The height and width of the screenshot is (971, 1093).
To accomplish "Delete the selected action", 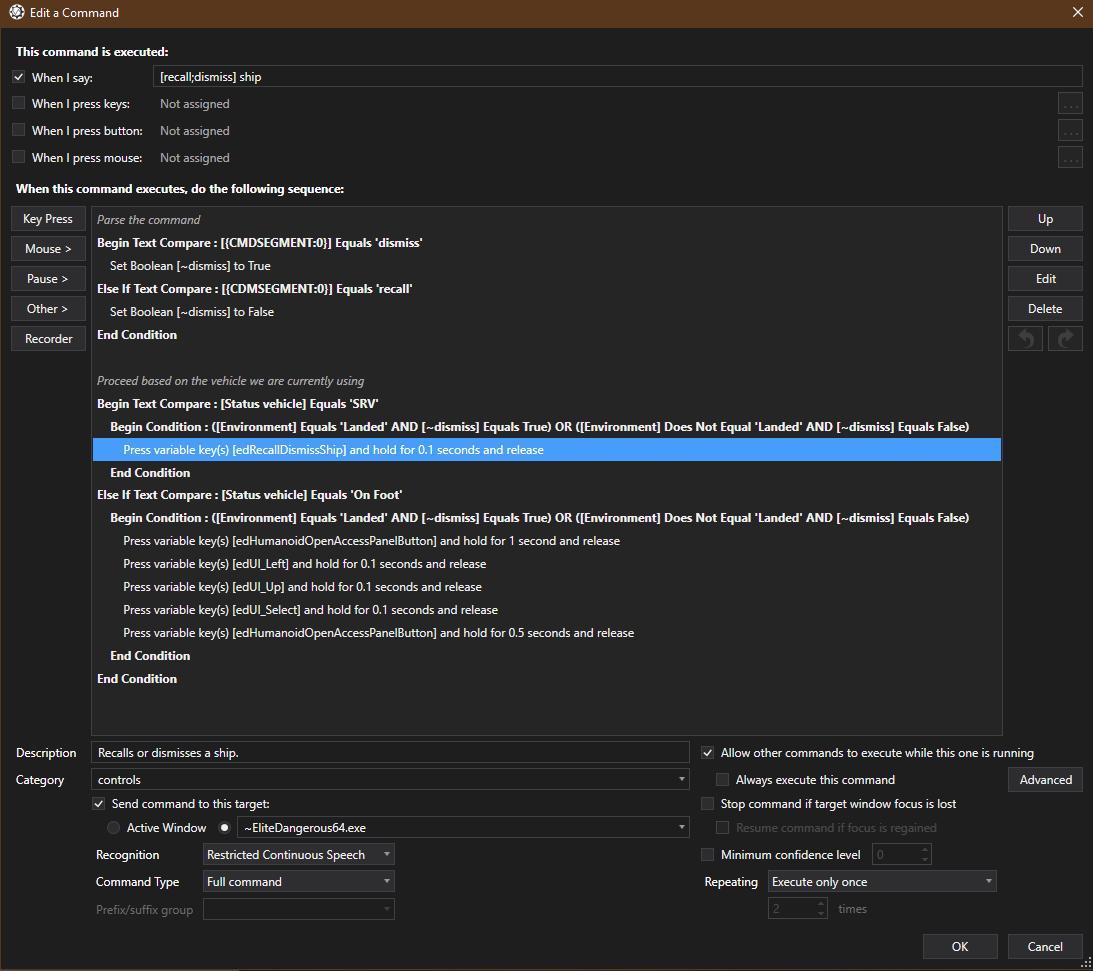I will point(1045,309).
